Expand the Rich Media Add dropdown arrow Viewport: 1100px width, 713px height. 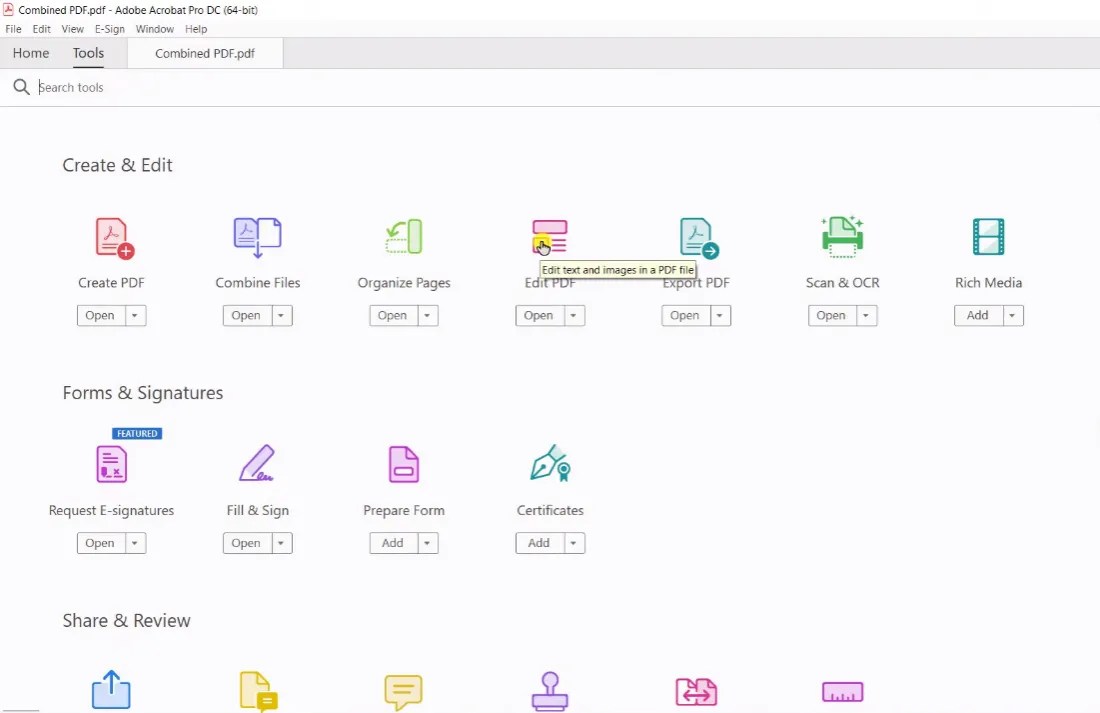click(1014, 315)
